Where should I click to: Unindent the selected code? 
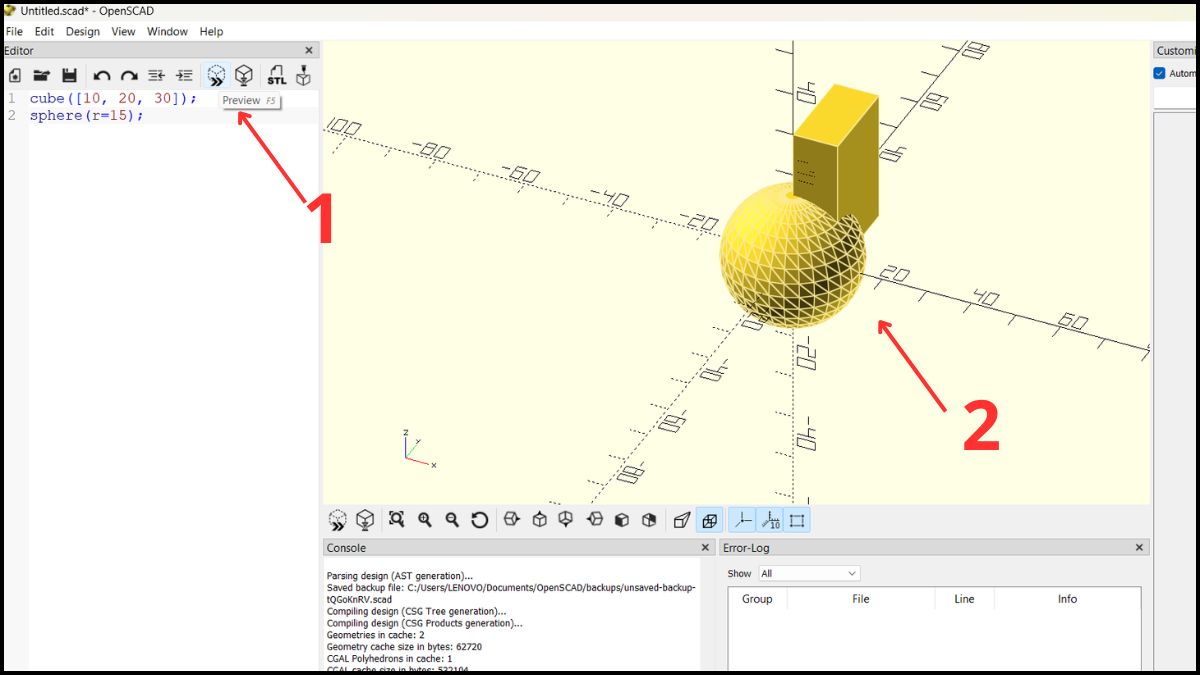coord(156,75)
